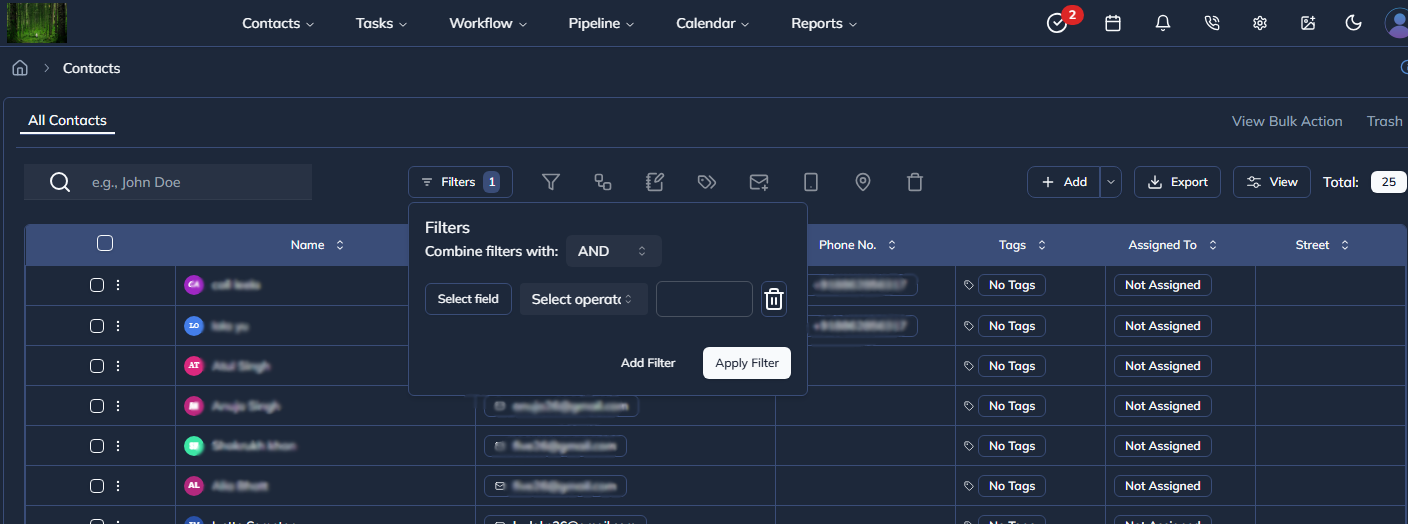Click the search magnifier icon
The image size is (1408, 524).
click(60, 182)
